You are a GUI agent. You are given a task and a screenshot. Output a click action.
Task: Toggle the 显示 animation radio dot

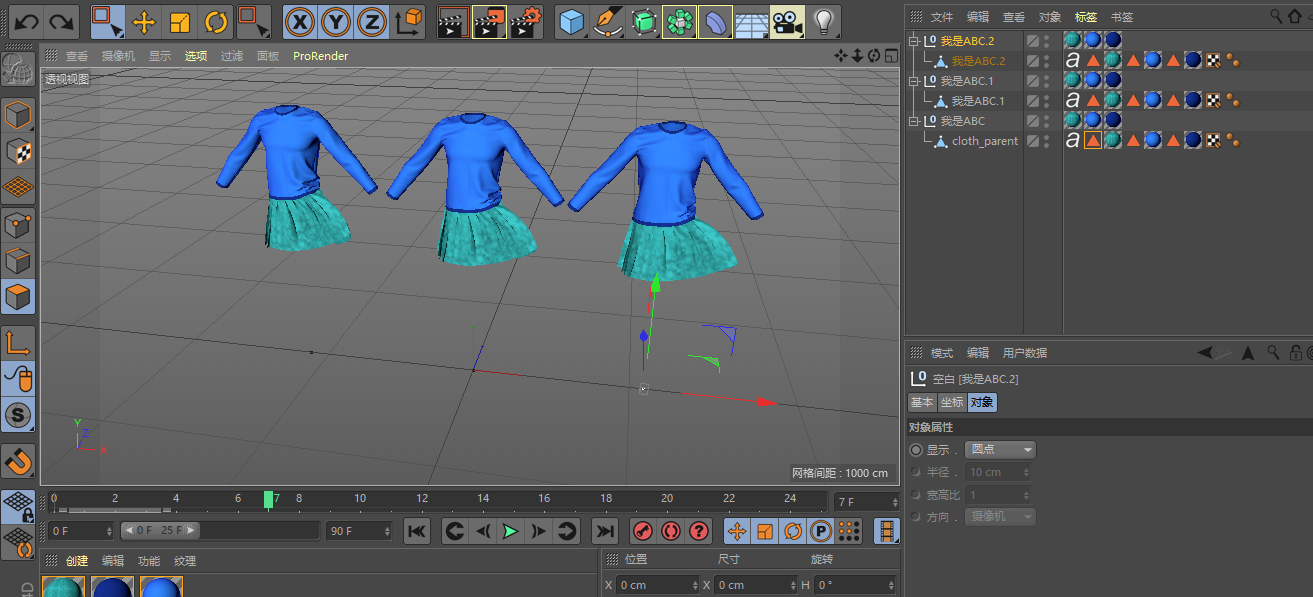point(917,450)
